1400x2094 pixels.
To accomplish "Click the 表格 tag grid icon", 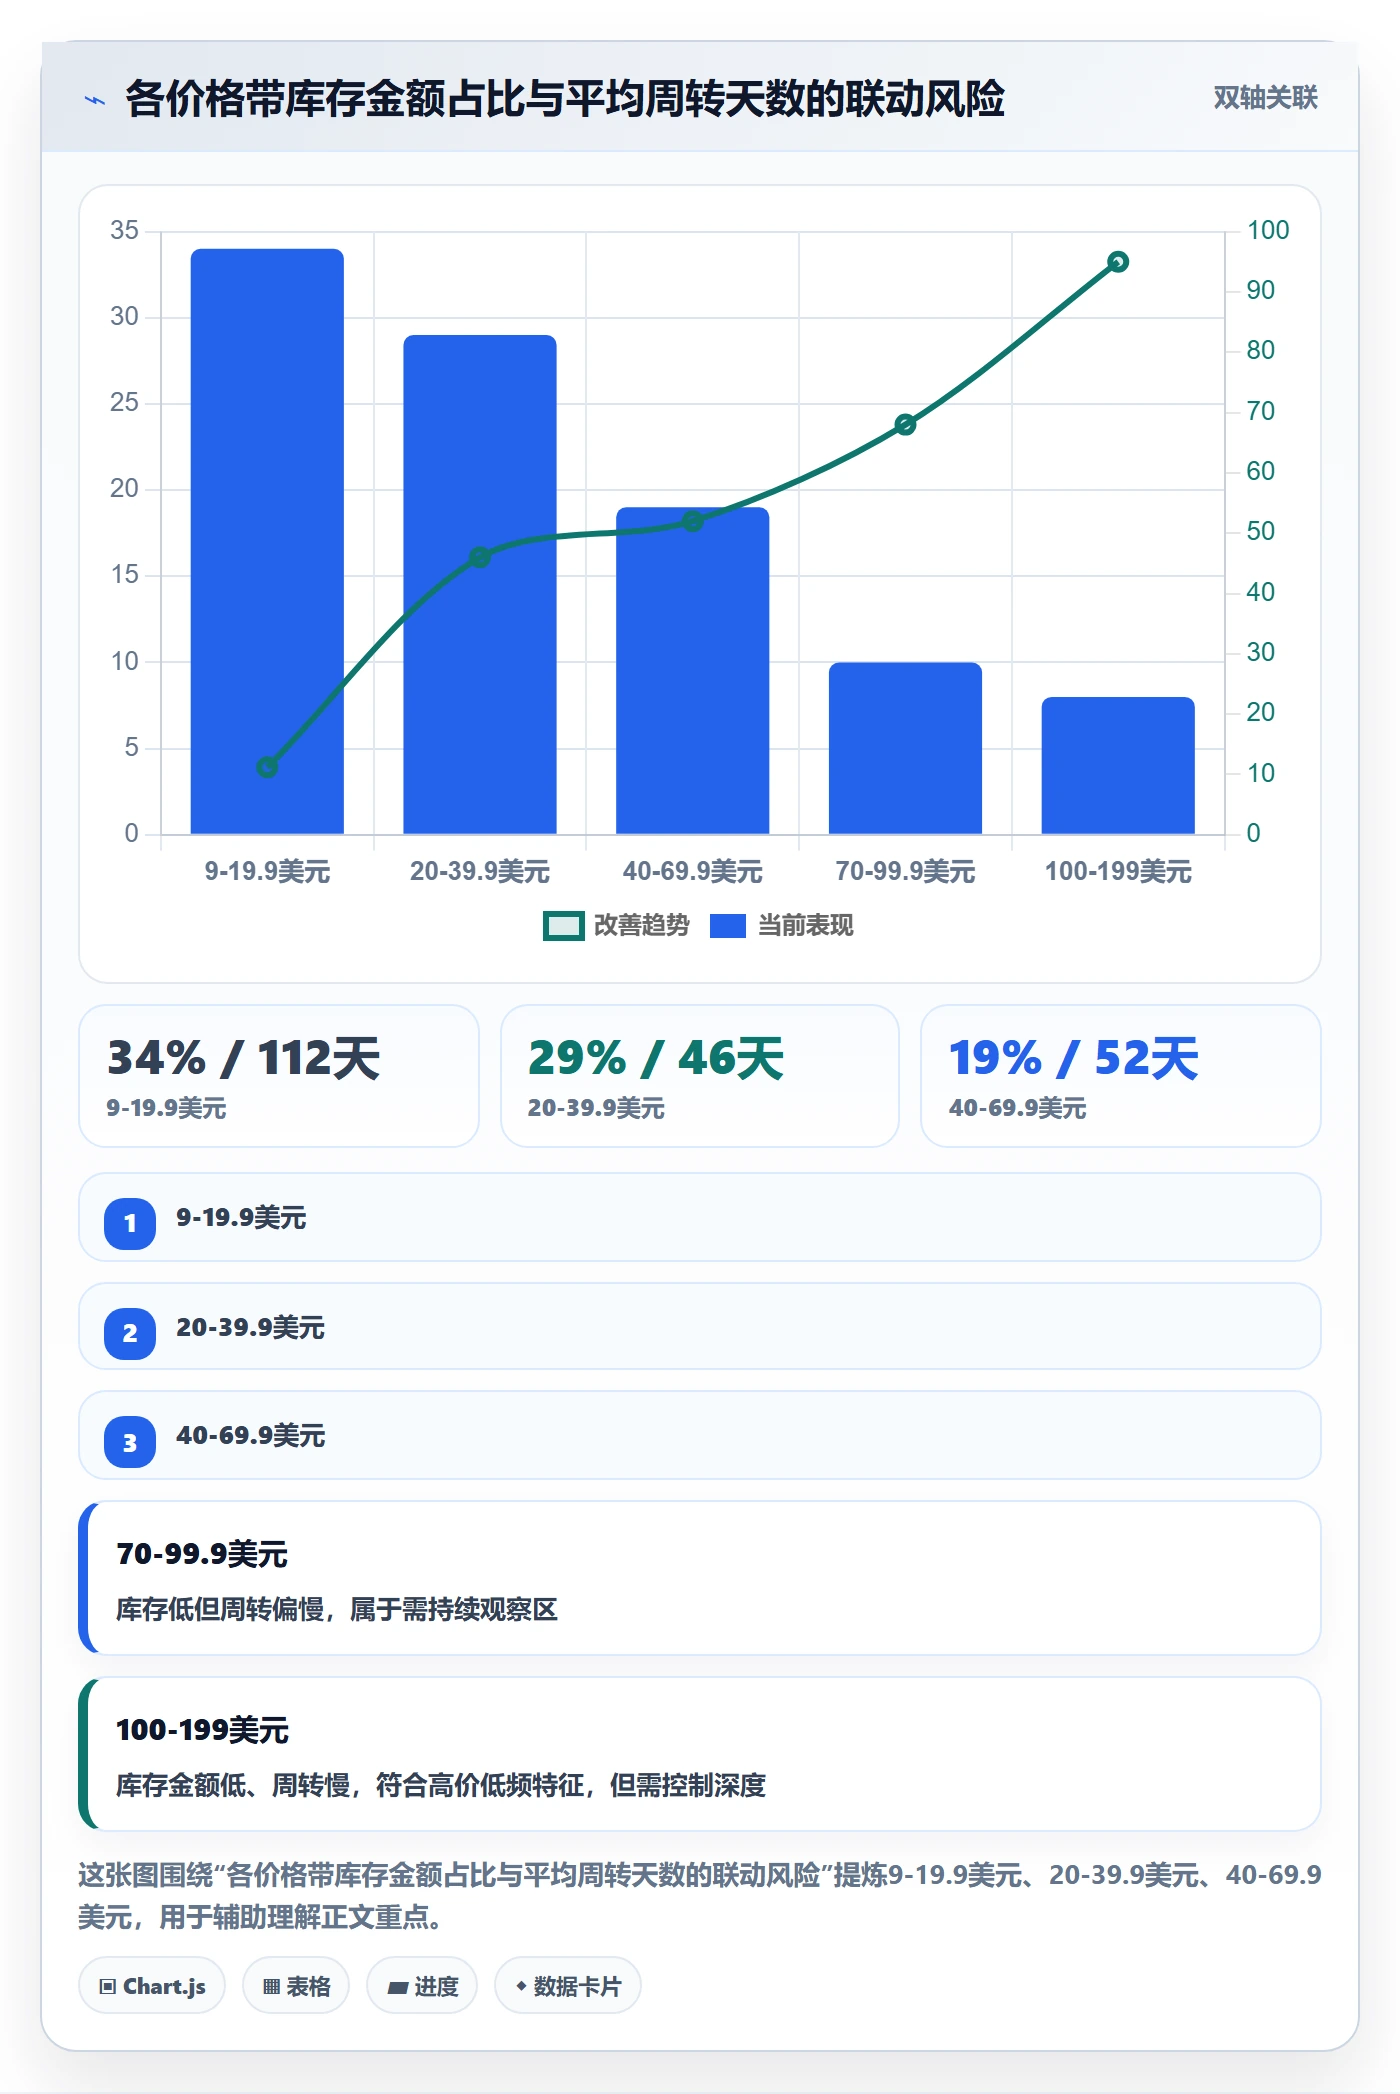I will point(271,1987).
